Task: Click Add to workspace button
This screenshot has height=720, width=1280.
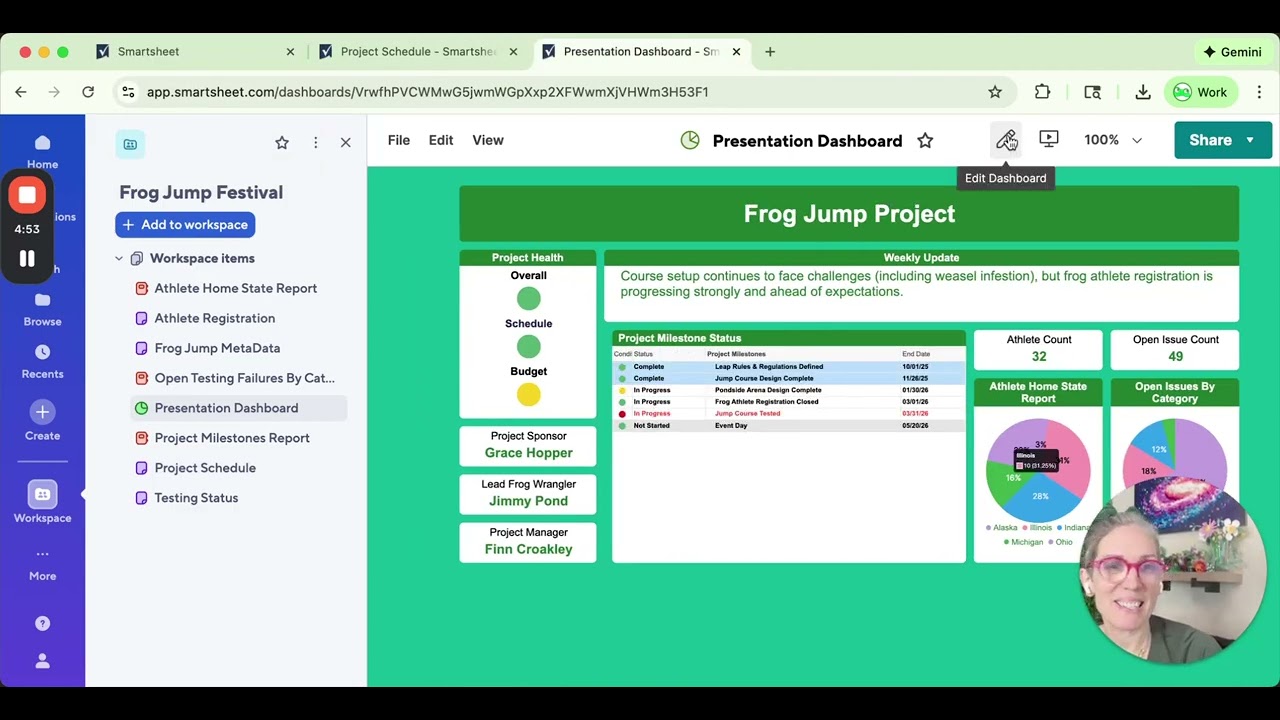Action: tap(185, 225)
